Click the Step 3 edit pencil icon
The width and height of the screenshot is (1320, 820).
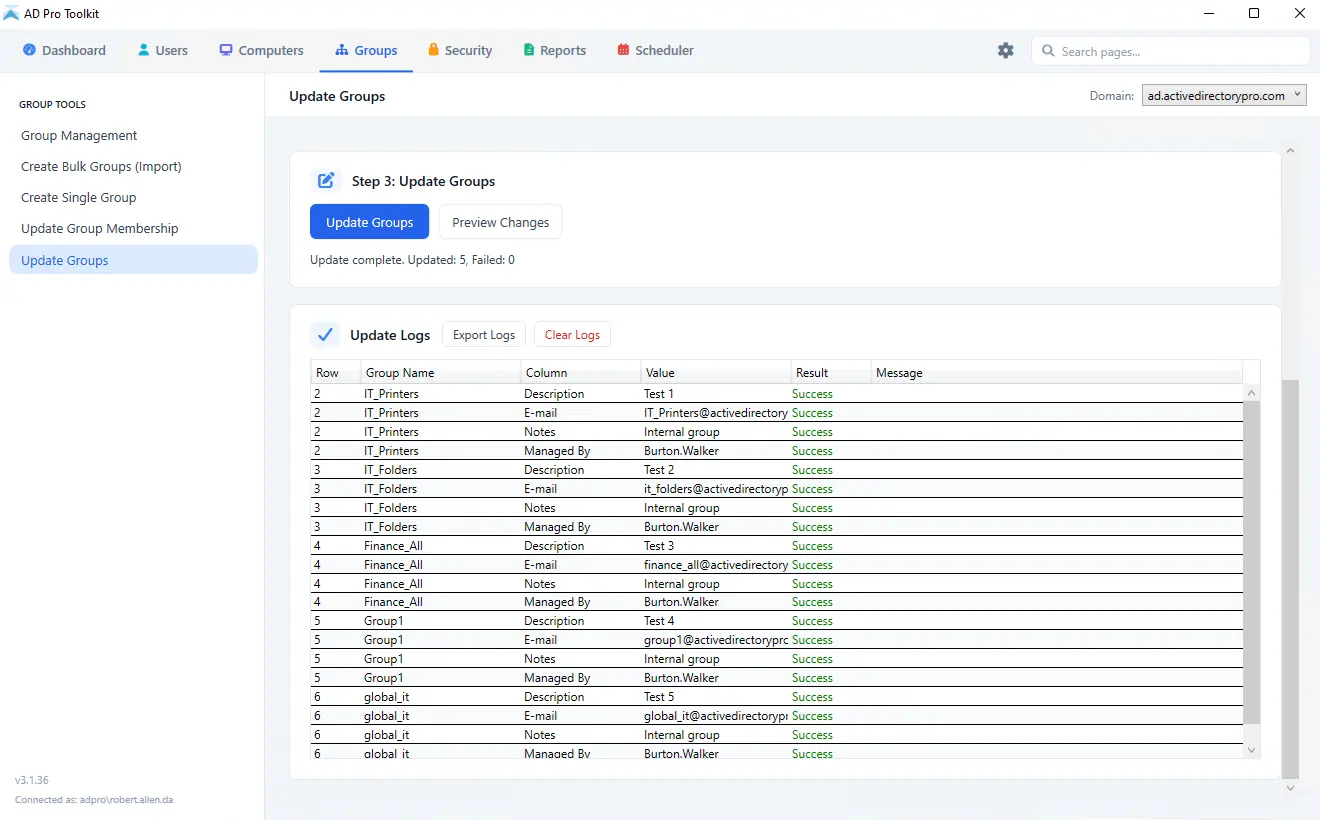coord(326,181)
